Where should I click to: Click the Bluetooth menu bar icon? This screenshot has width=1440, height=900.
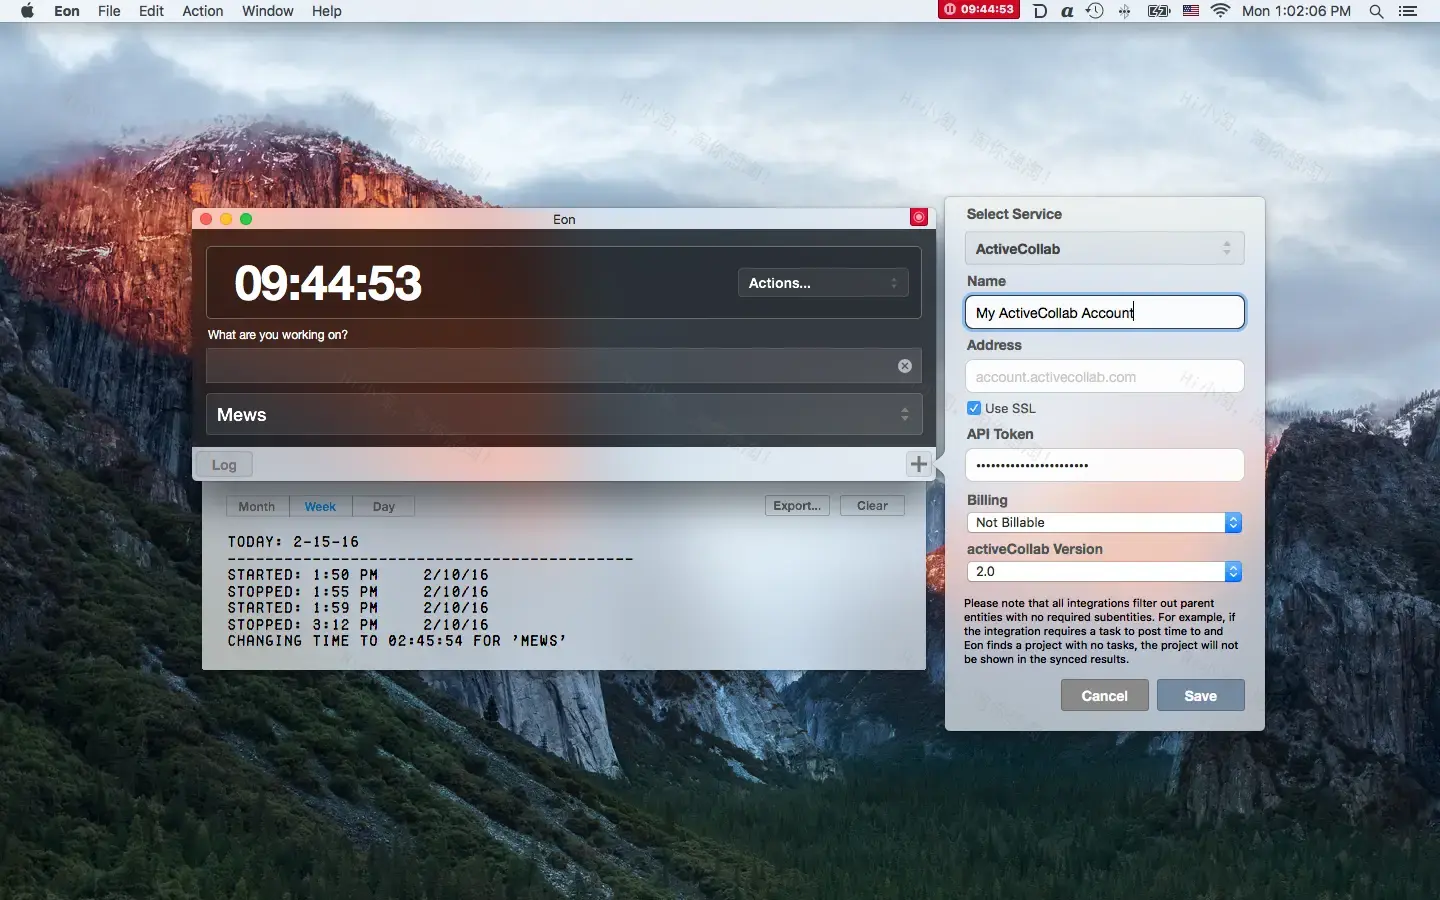(x=1126, y=11)
